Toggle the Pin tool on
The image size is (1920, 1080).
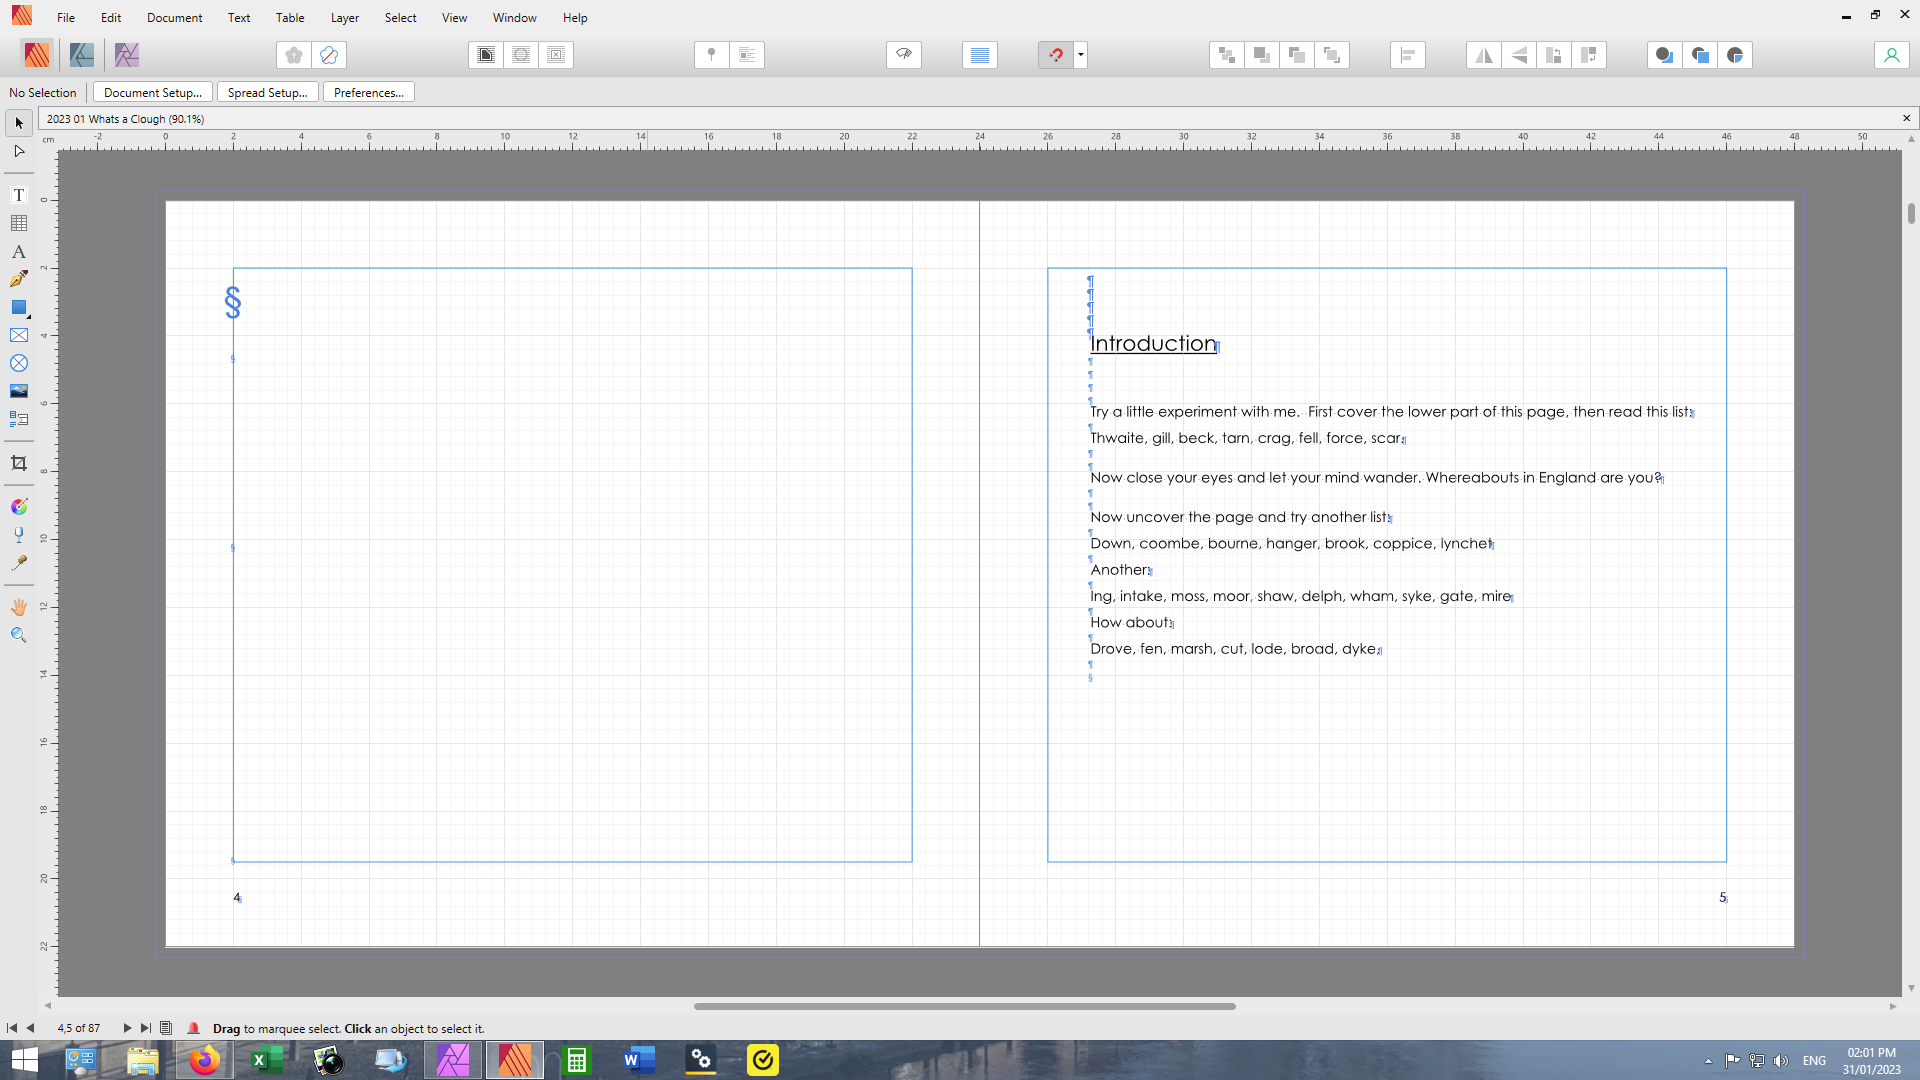[711, 55]
